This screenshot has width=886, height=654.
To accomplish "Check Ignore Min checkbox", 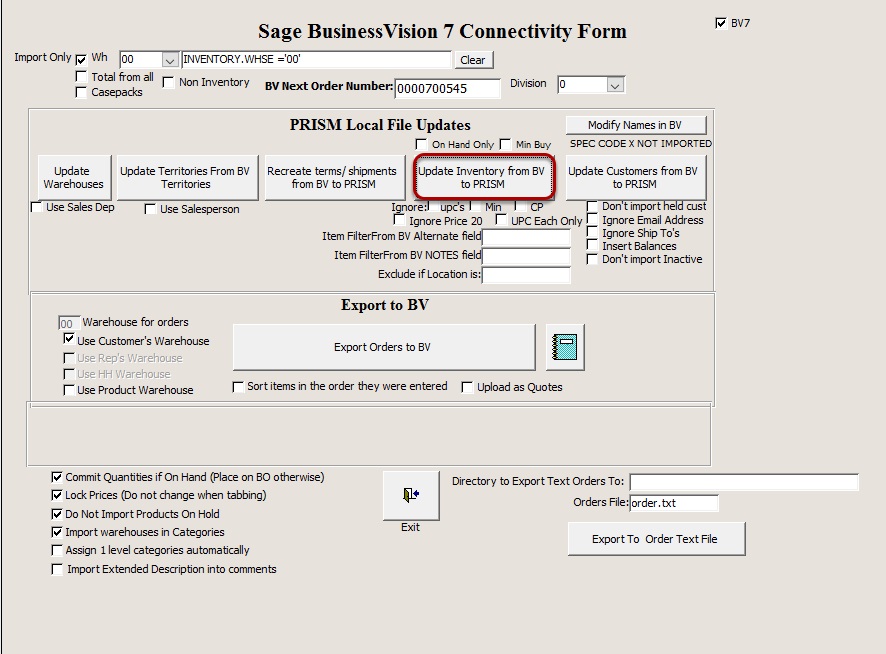I will (477, 207).
